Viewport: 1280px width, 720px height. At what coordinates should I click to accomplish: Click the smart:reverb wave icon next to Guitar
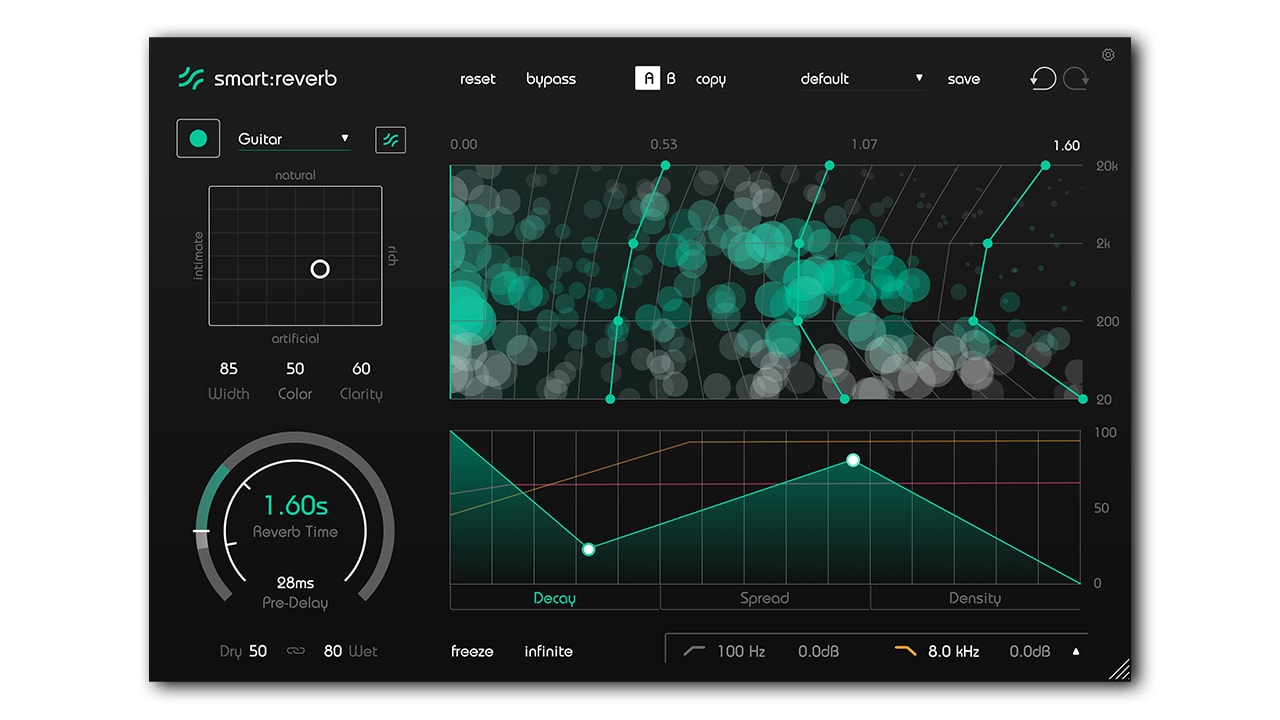390,140
